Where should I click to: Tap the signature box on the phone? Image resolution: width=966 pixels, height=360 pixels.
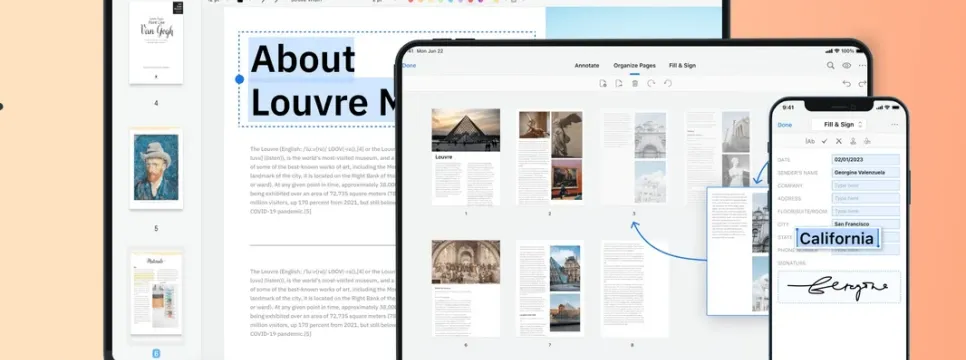[838, 287]
